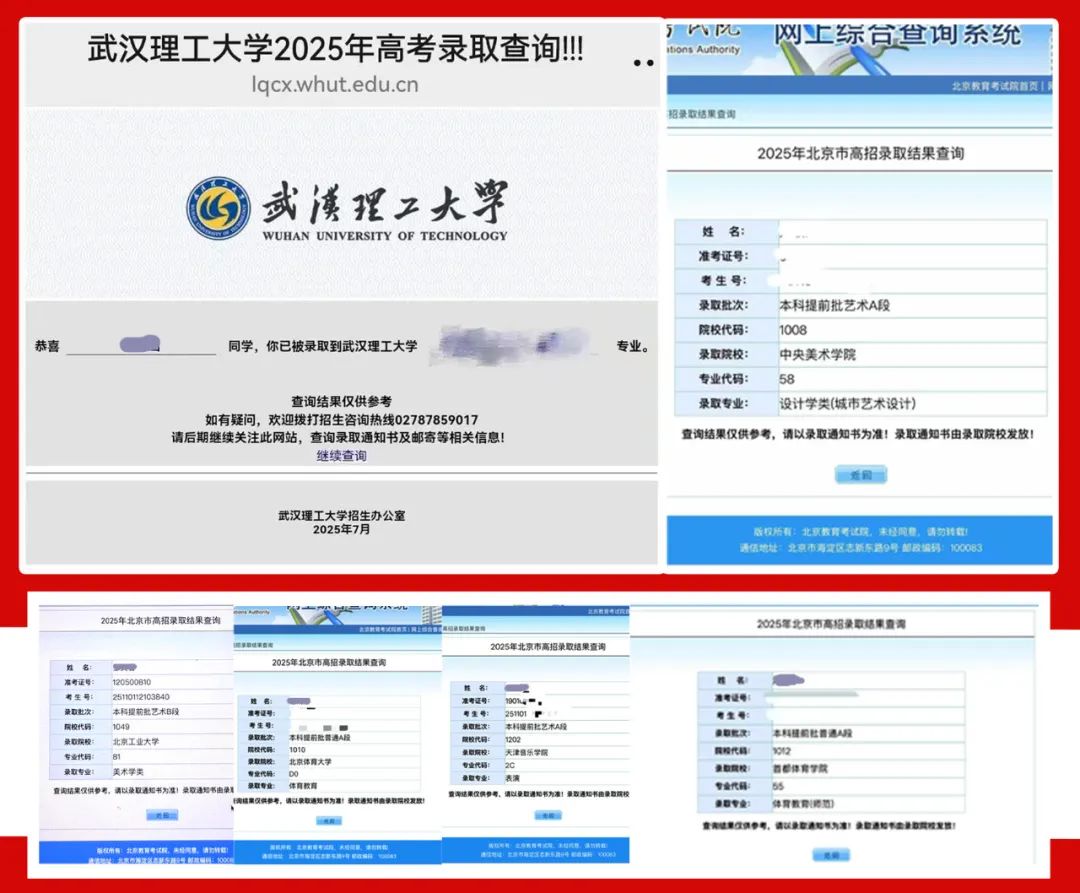Click 返回 button below the 北京体育大学 result
This screenshot has width=1080, height=893.
pyautogui.click(x=329, y=821)
